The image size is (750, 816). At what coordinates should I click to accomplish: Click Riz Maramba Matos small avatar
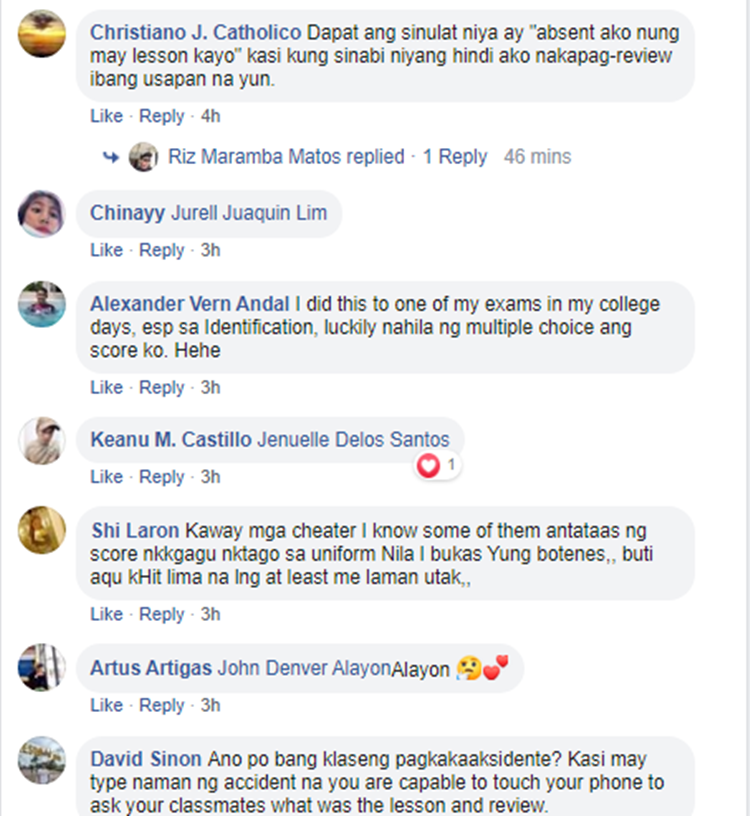[144, 157]
